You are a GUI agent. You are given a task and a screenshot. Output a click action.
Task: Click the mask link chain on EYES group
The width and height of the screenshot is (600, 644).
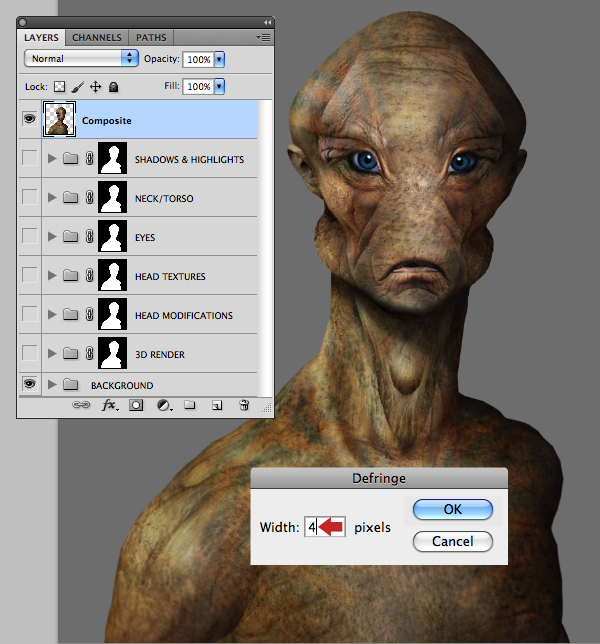point(90,236)
